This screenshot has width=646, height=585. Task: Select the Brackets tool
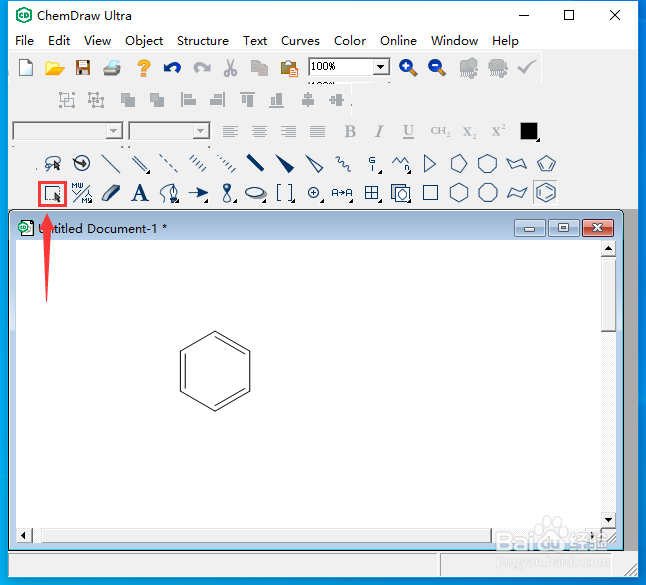click(285, 193)
